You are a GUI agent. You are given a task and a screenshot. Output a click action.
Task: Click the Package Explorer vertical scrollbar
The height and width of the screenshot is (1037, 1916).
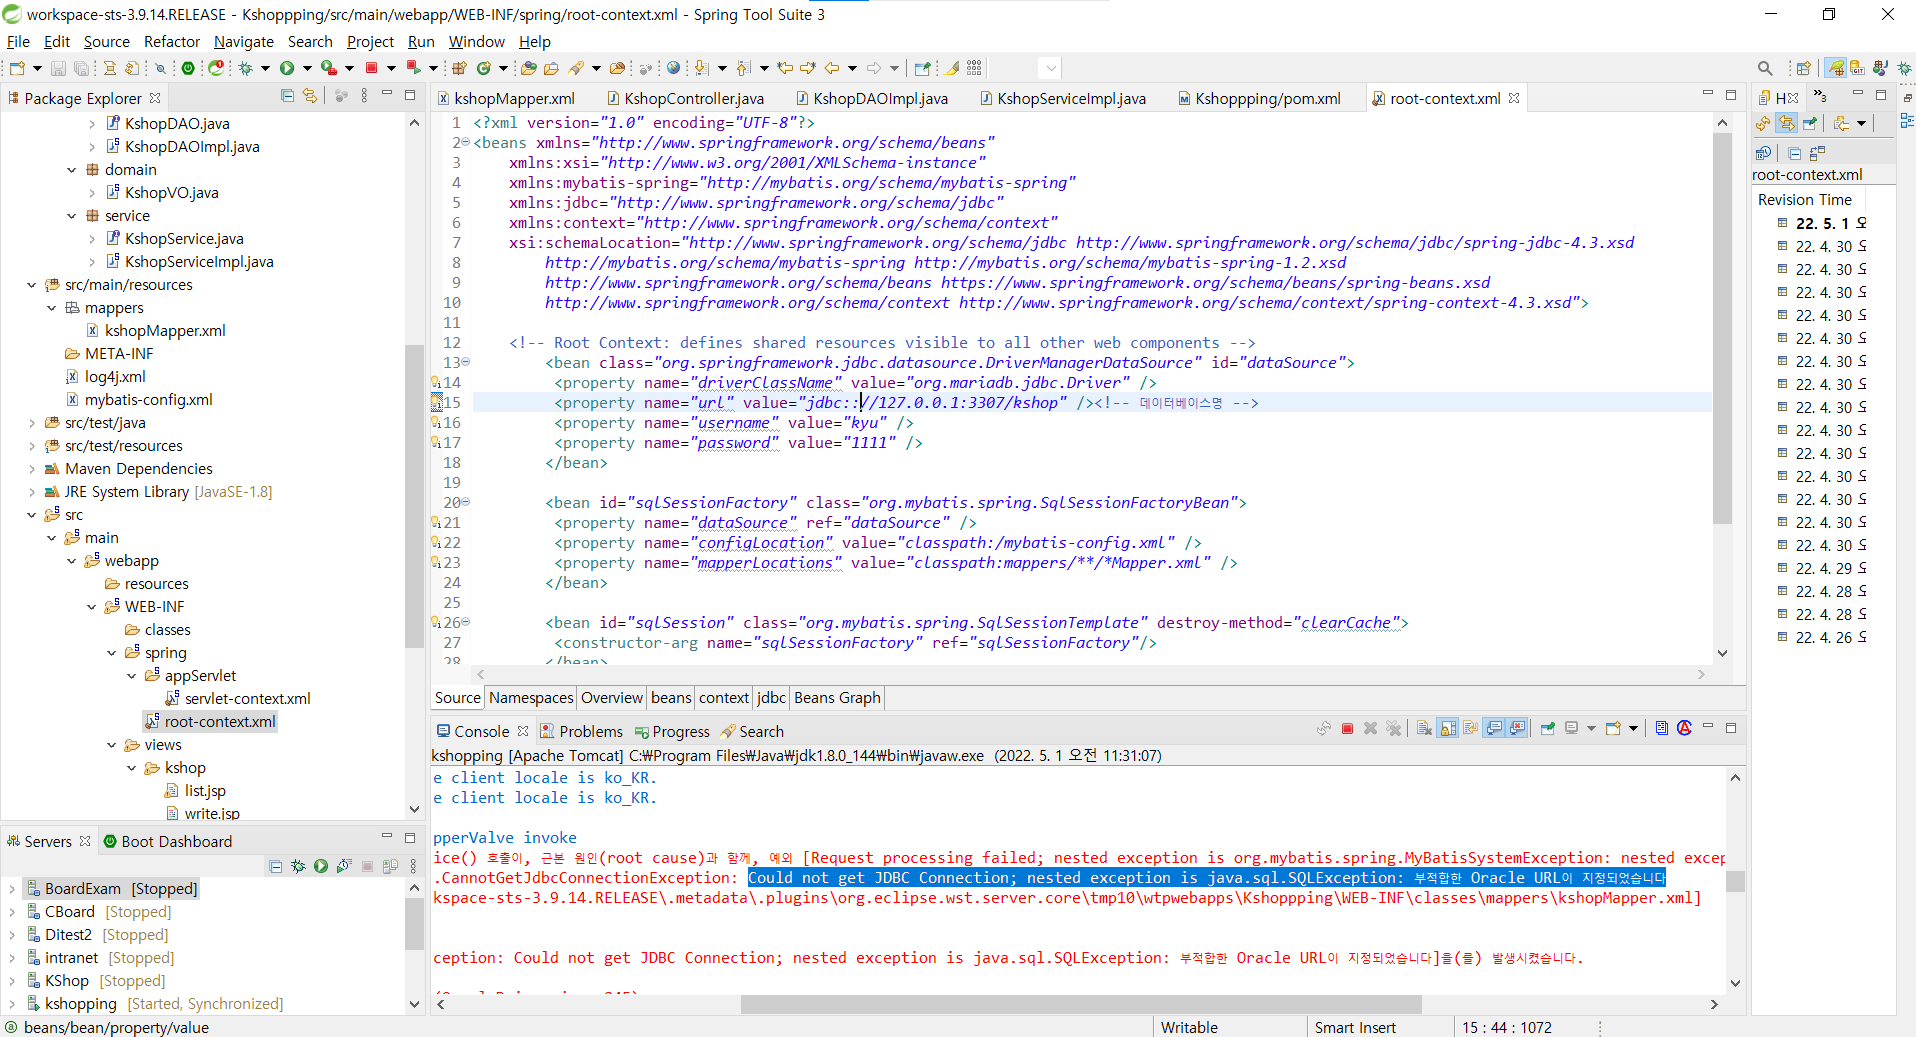(415, 495)
